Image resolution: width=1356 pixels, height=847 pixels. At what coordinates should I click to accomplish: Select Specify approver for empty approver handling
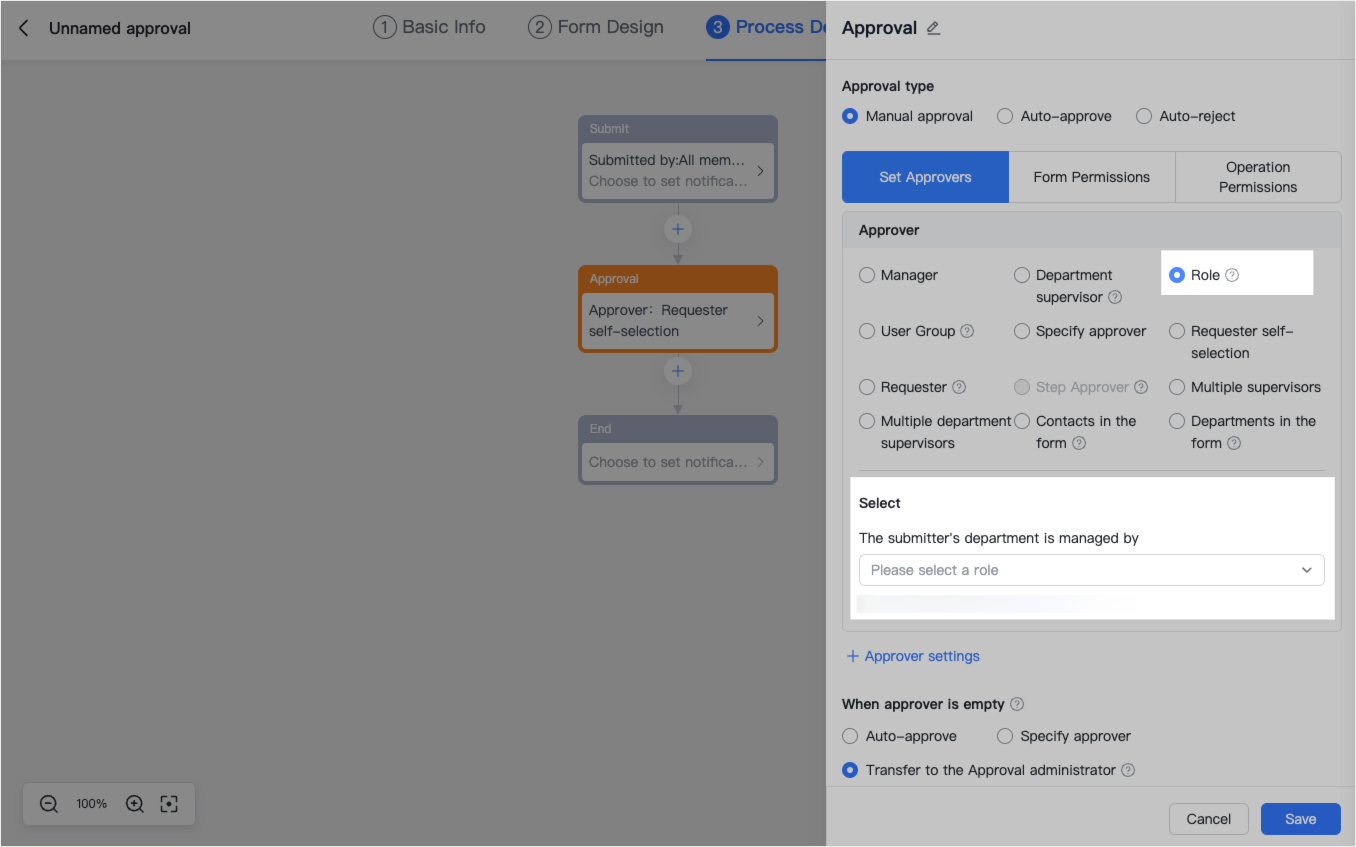(x=1004, y=735)
